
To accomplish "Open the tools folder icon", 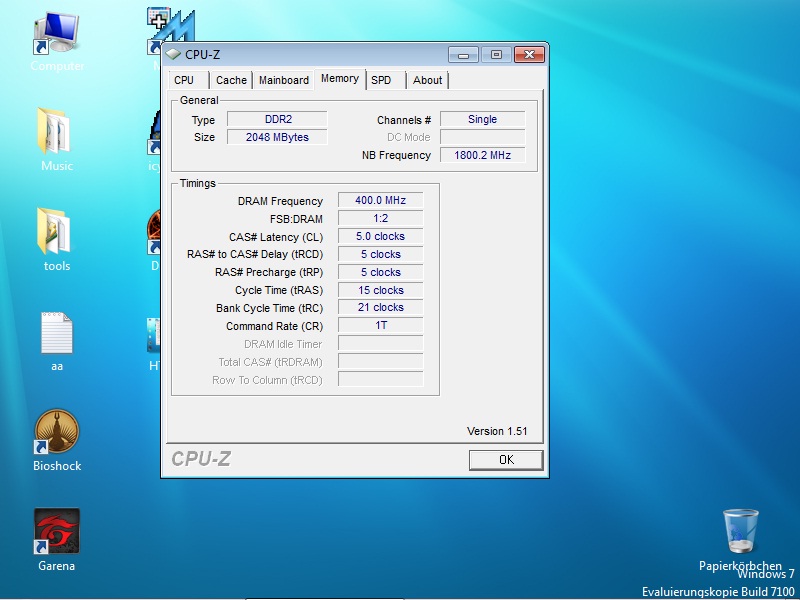I will [56, 239].
